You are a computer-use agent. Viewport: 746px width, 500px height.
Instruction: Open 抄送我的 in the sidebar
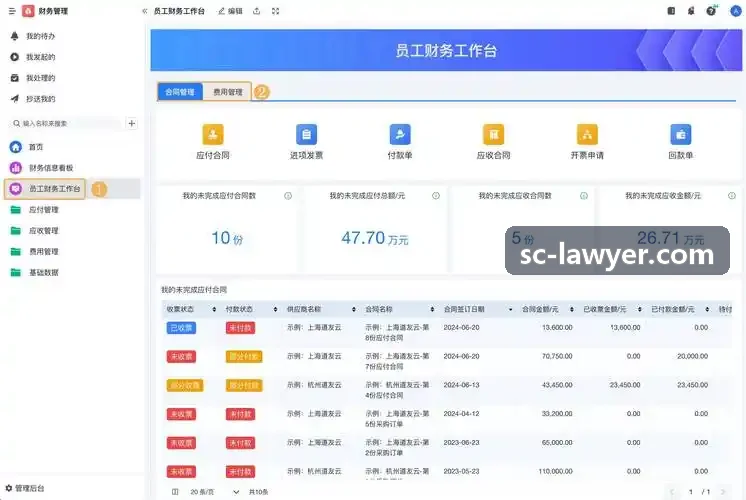40,99
